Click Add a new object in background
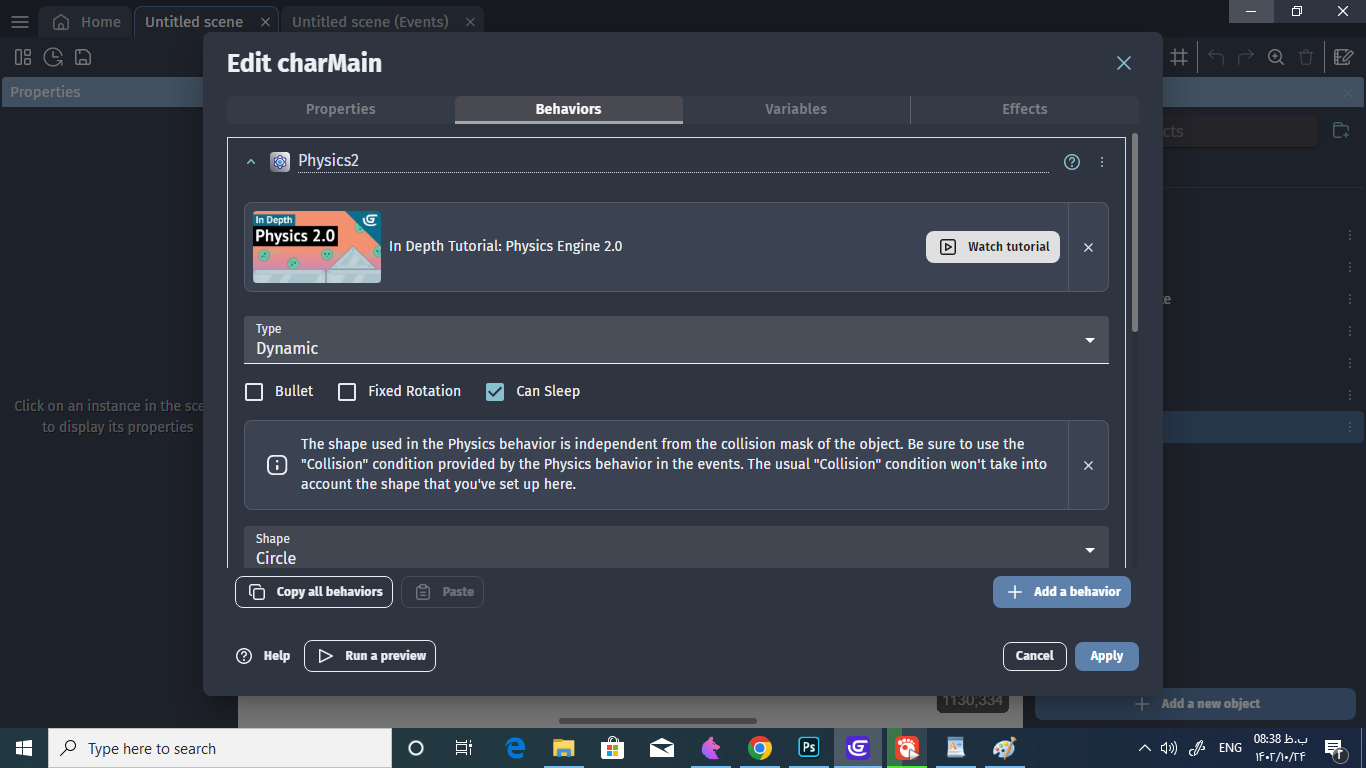This screenshot has height=768, width=1366. (x=1196, y=704)
